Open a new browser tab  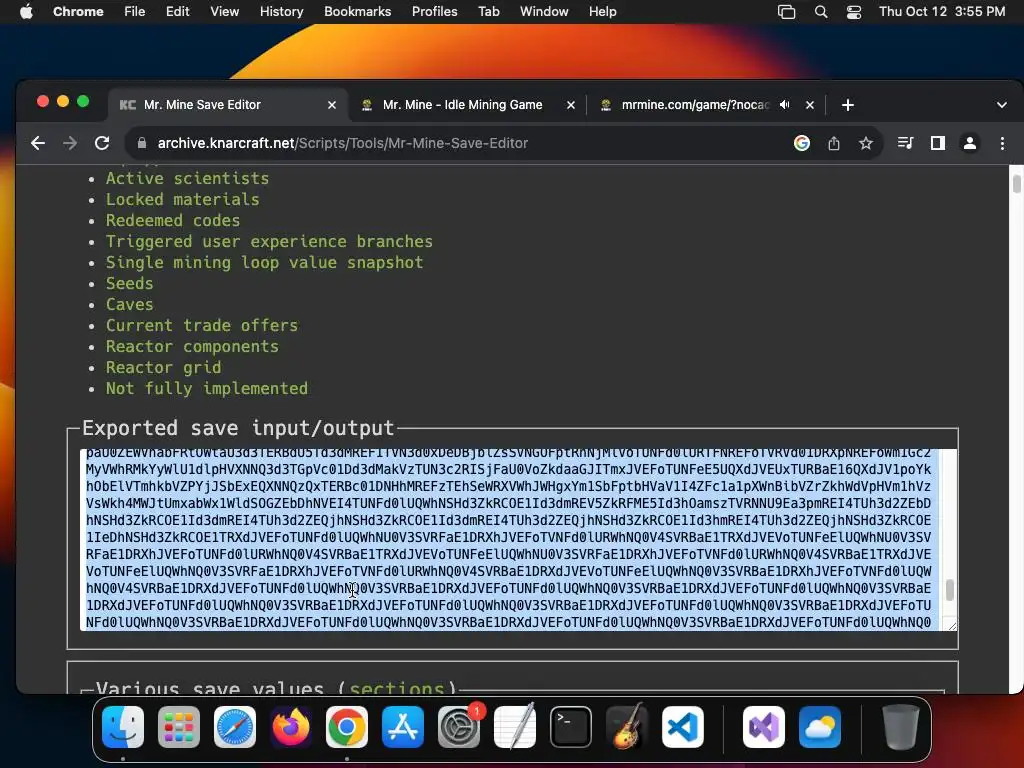tap(848, 104)
